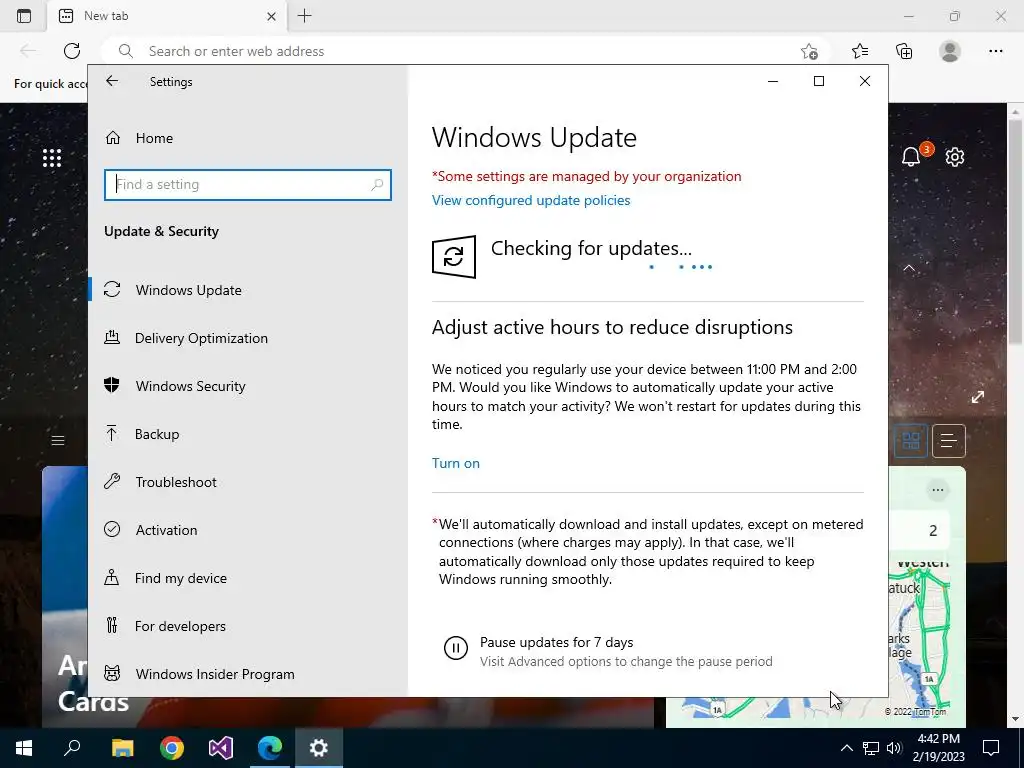This screenshot has height=768, width=1024.
Task: Open Action Center notification icon
Action: (991, 748)
